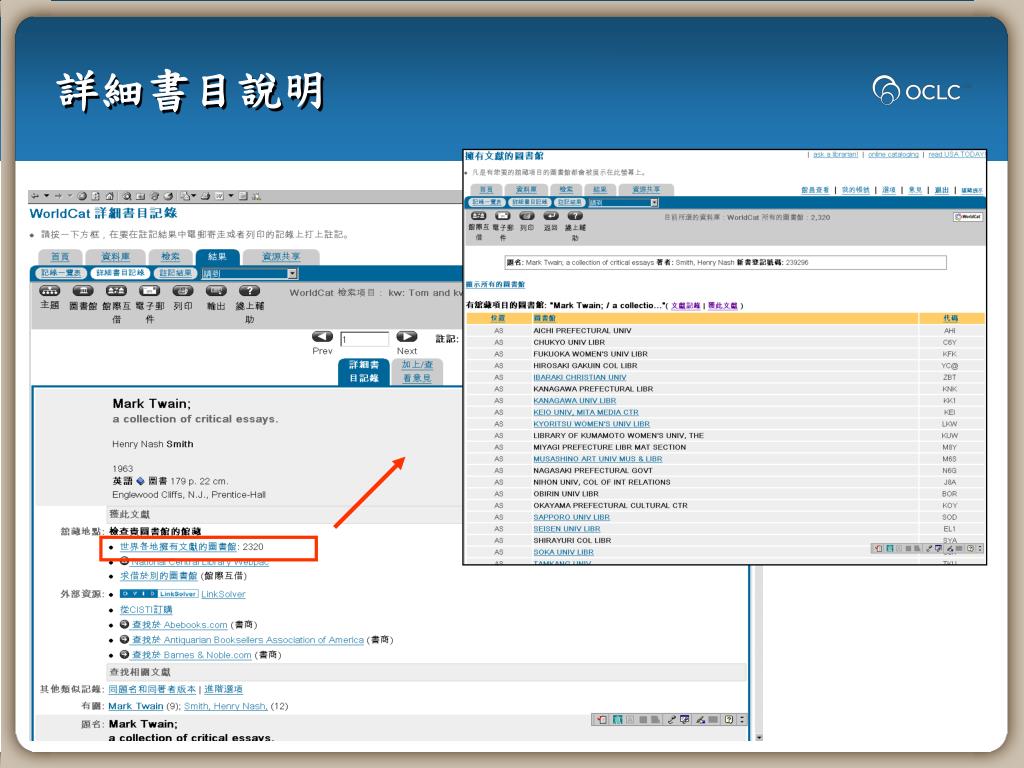Click globe icon beside Barnes & Noble.com link
The width and height of the screenshot is (1024, 768).
tap(125, 654)
